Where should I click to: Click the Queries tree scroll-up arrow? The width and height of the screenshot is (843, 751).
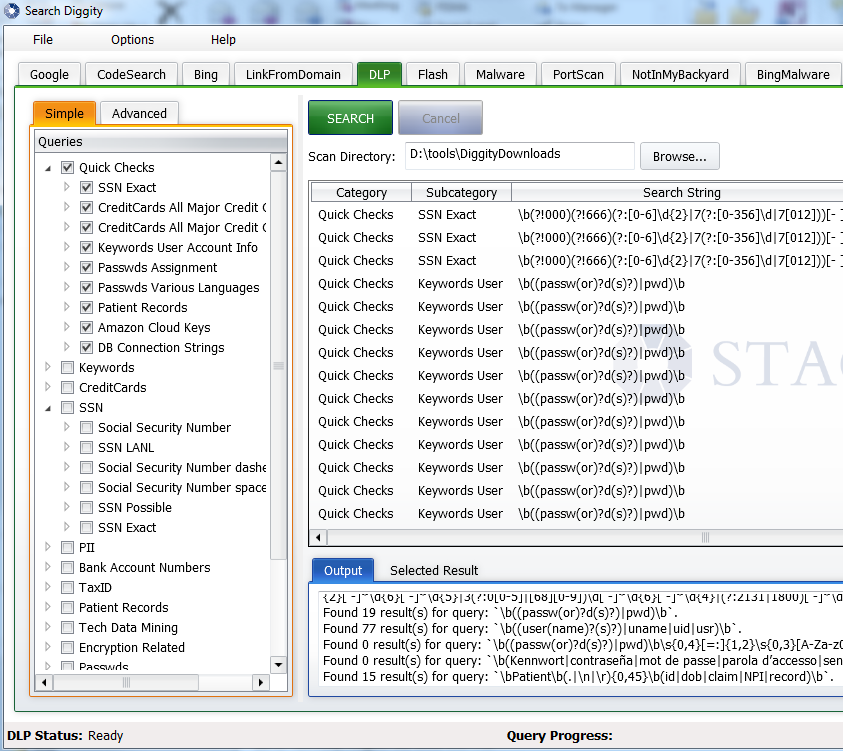tap(278, 163)
